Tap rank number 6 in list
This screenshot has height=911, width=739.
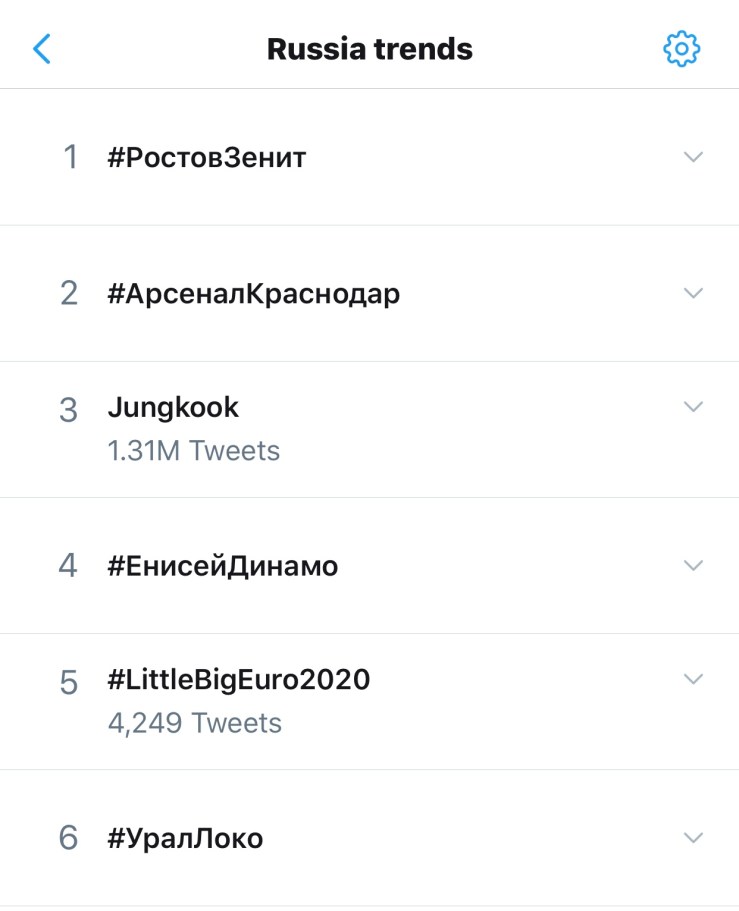point(68,838)
